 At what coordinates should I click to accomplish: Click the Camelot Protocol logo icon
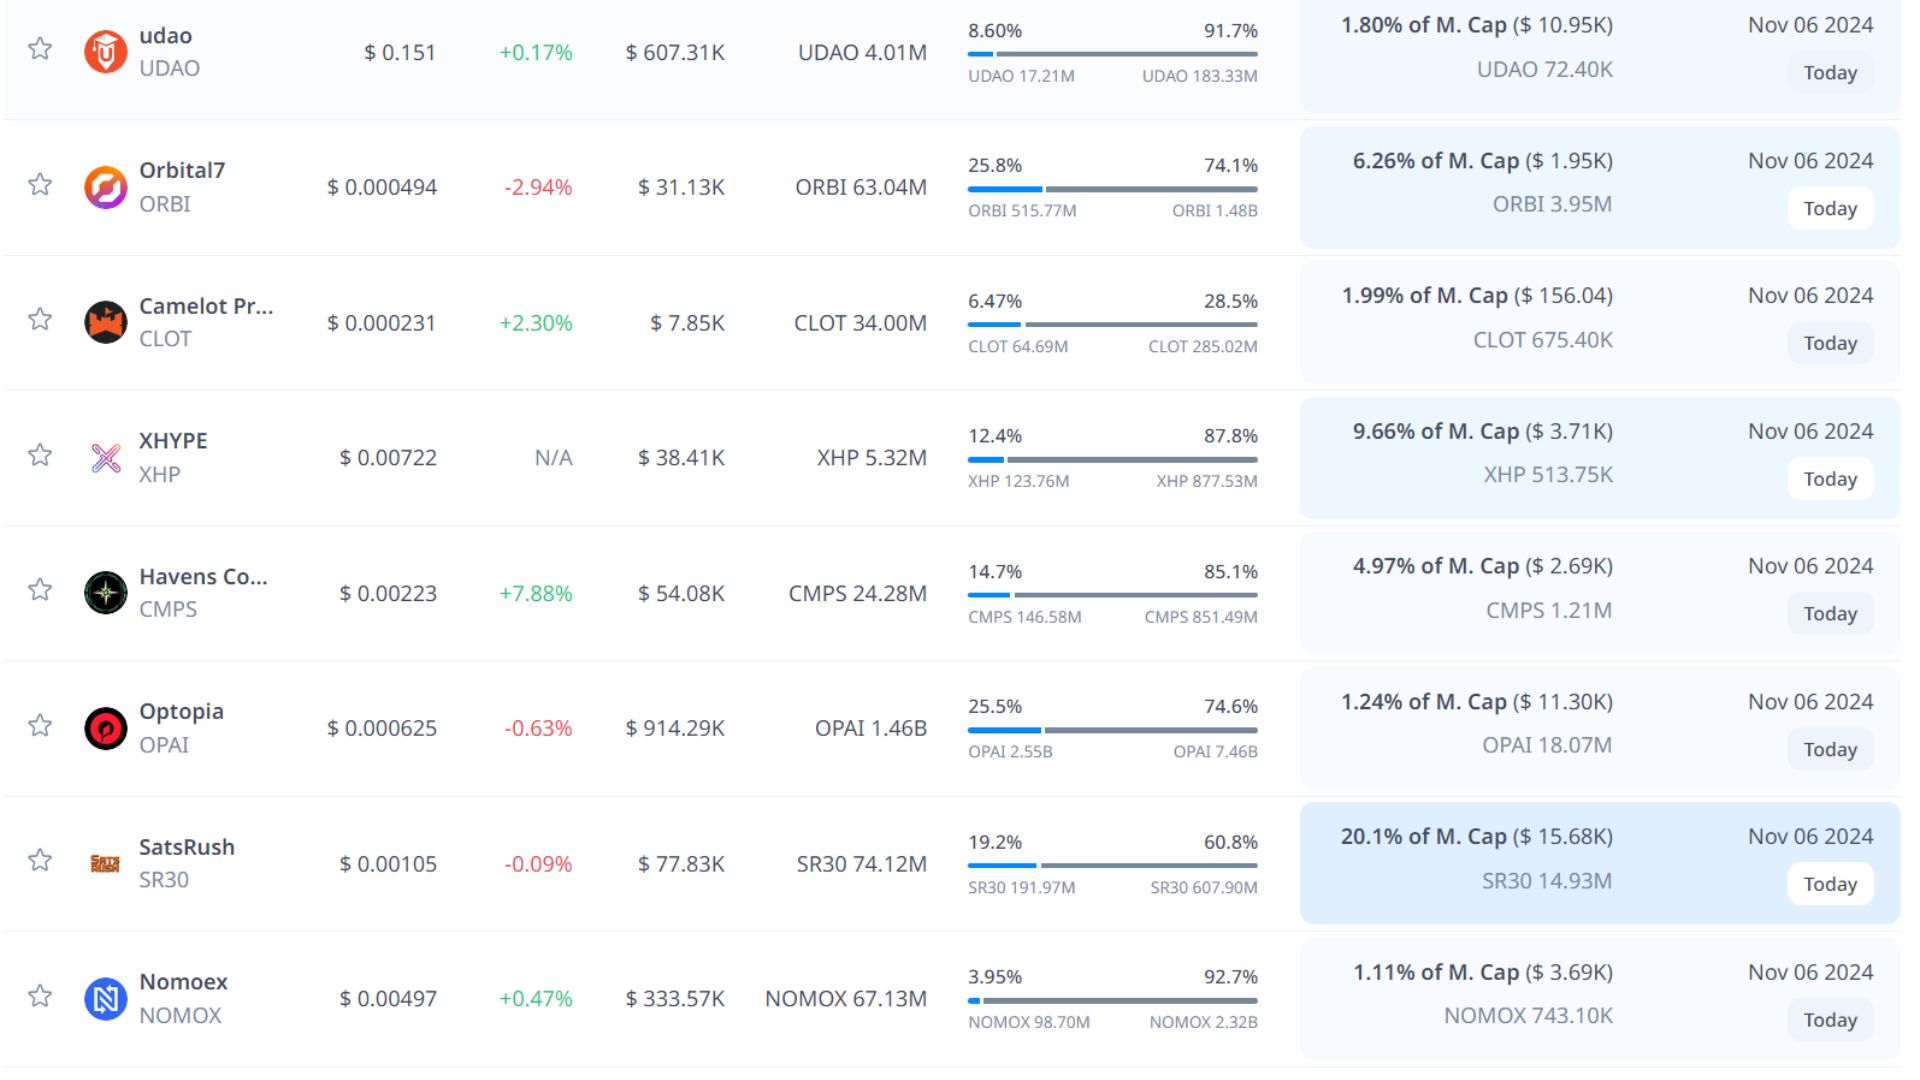(105, 322)
